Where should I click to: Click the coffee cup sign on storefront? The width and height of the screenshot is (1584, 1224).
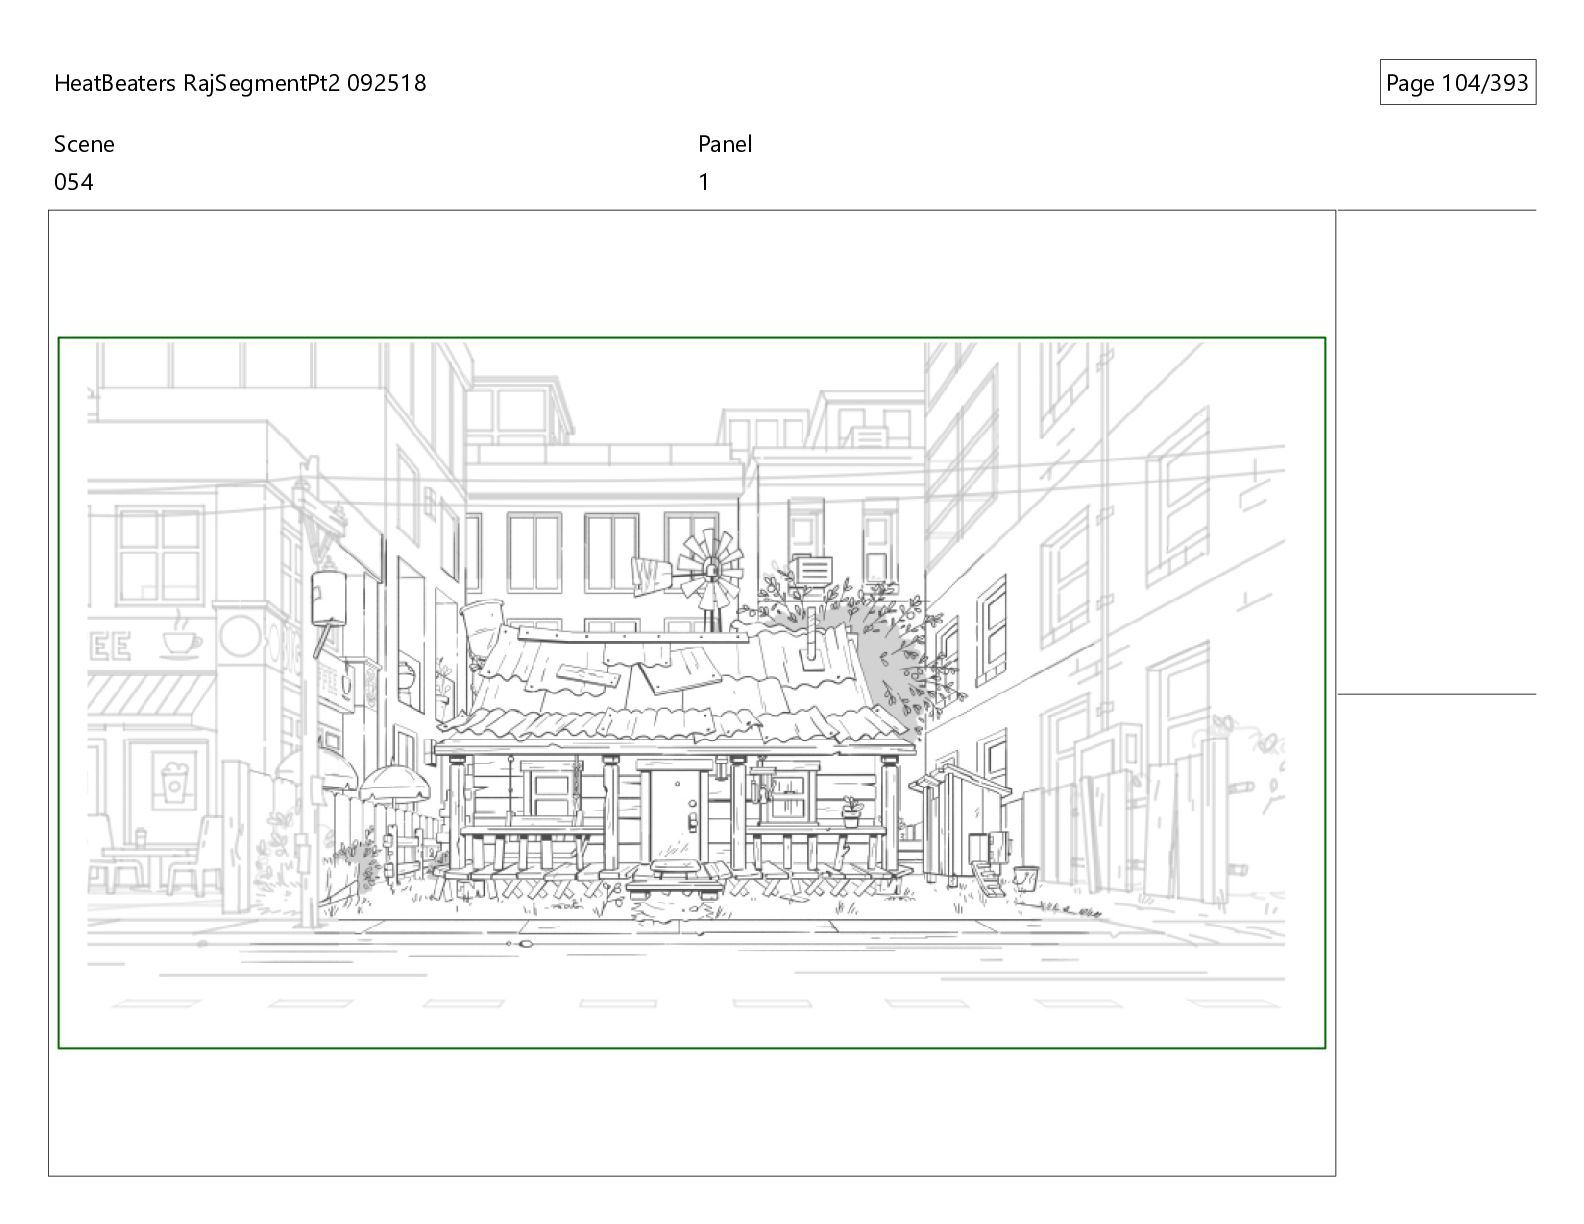pyautogui.click(x=181, y=638)
